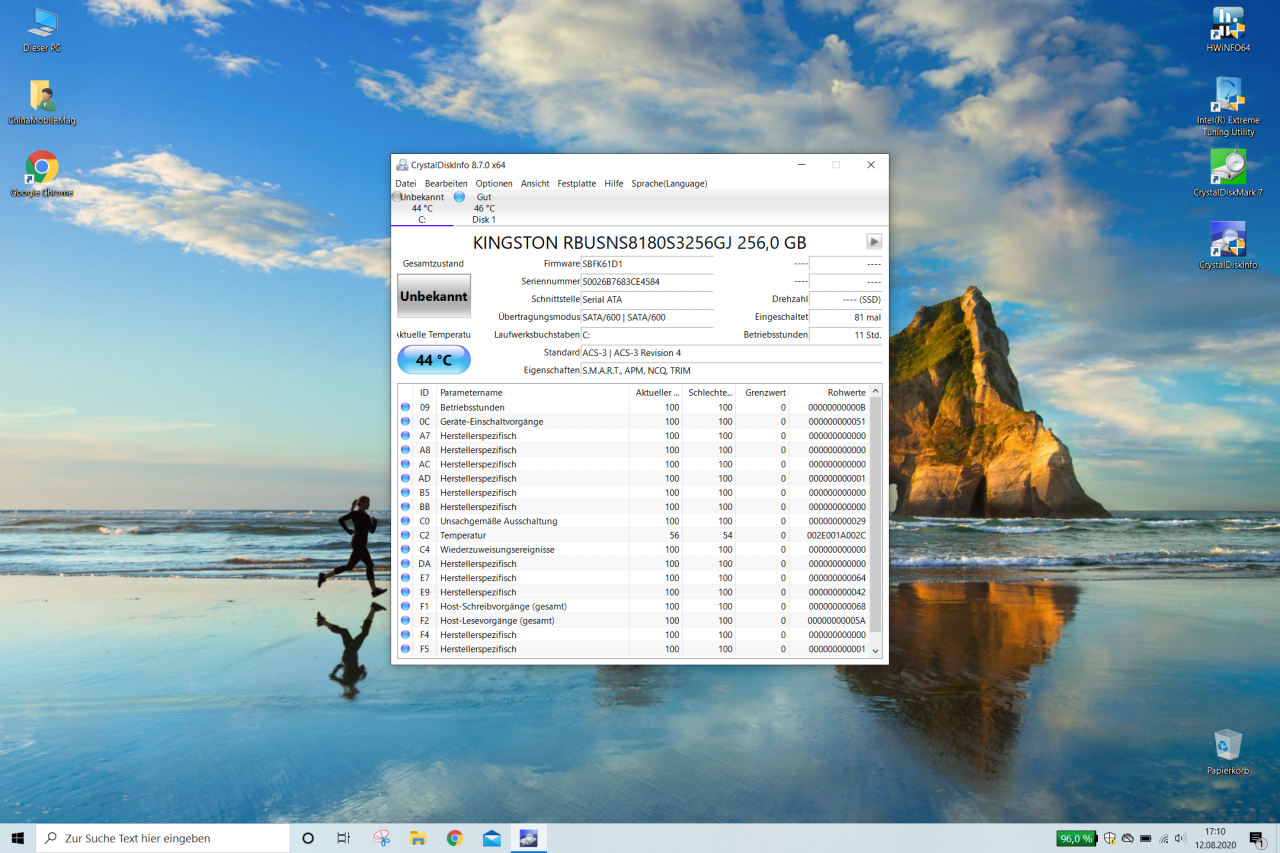This screenshot has width=1280, height=853.
Task: Open the ChinaMobileMag folder icon
Action: (x=42, y=102)
